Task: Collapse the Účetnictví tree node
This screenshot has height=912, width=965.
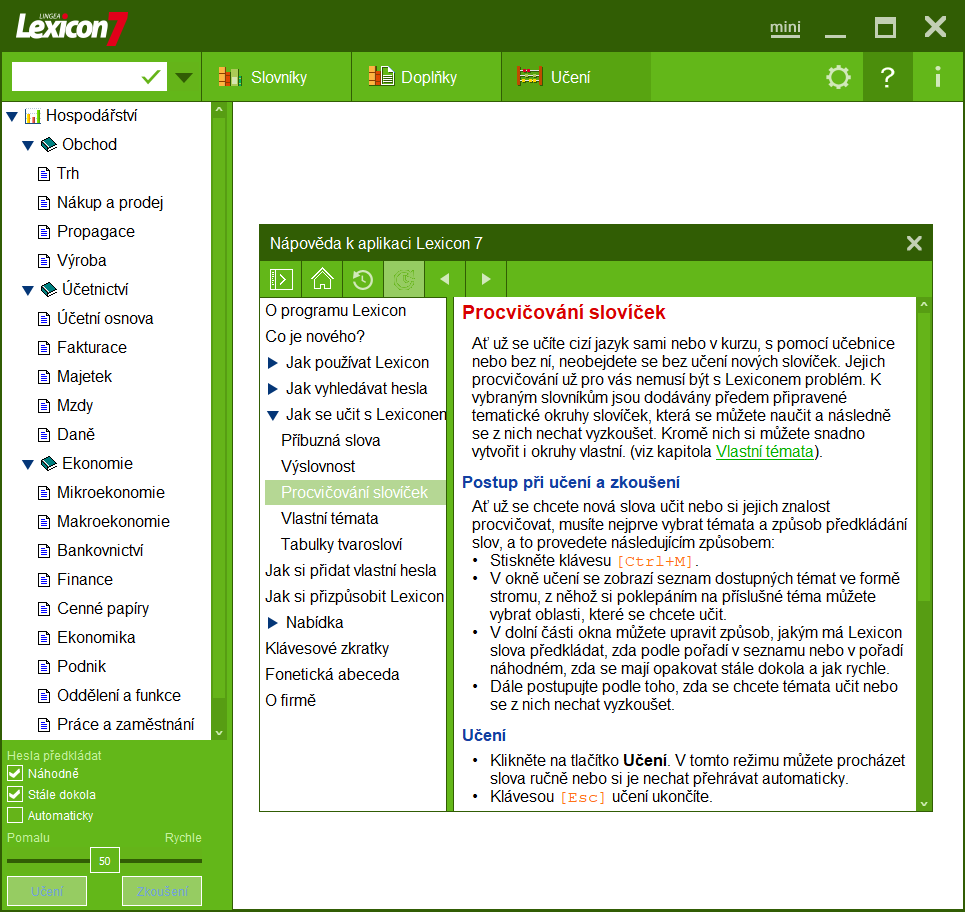Action: click(28, 290)
